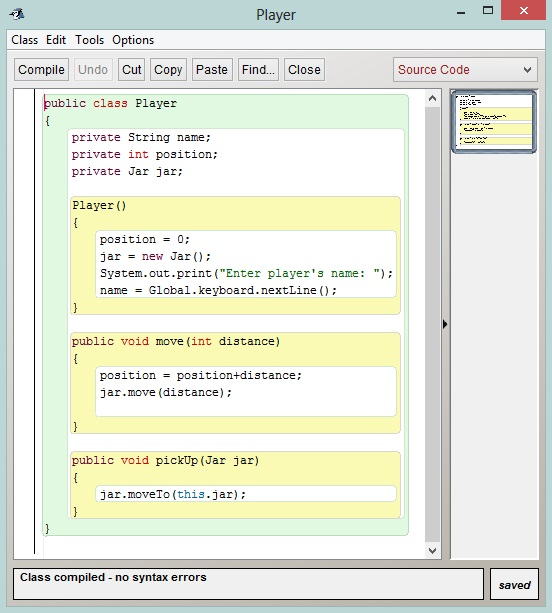The image size is (552, 613).
Task: Open the Tools menu
Action: (90, 40)
